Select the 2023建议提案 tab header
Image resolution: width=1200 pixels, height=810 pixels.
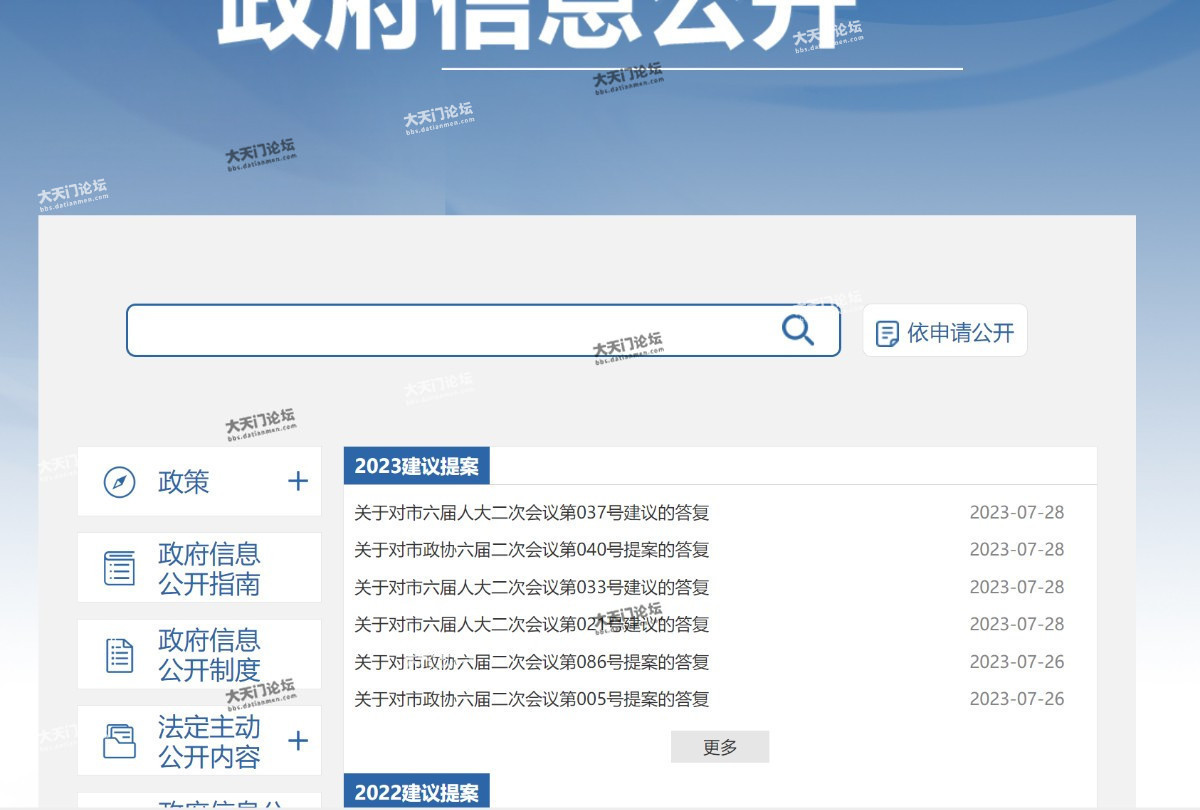coord(416,466)
